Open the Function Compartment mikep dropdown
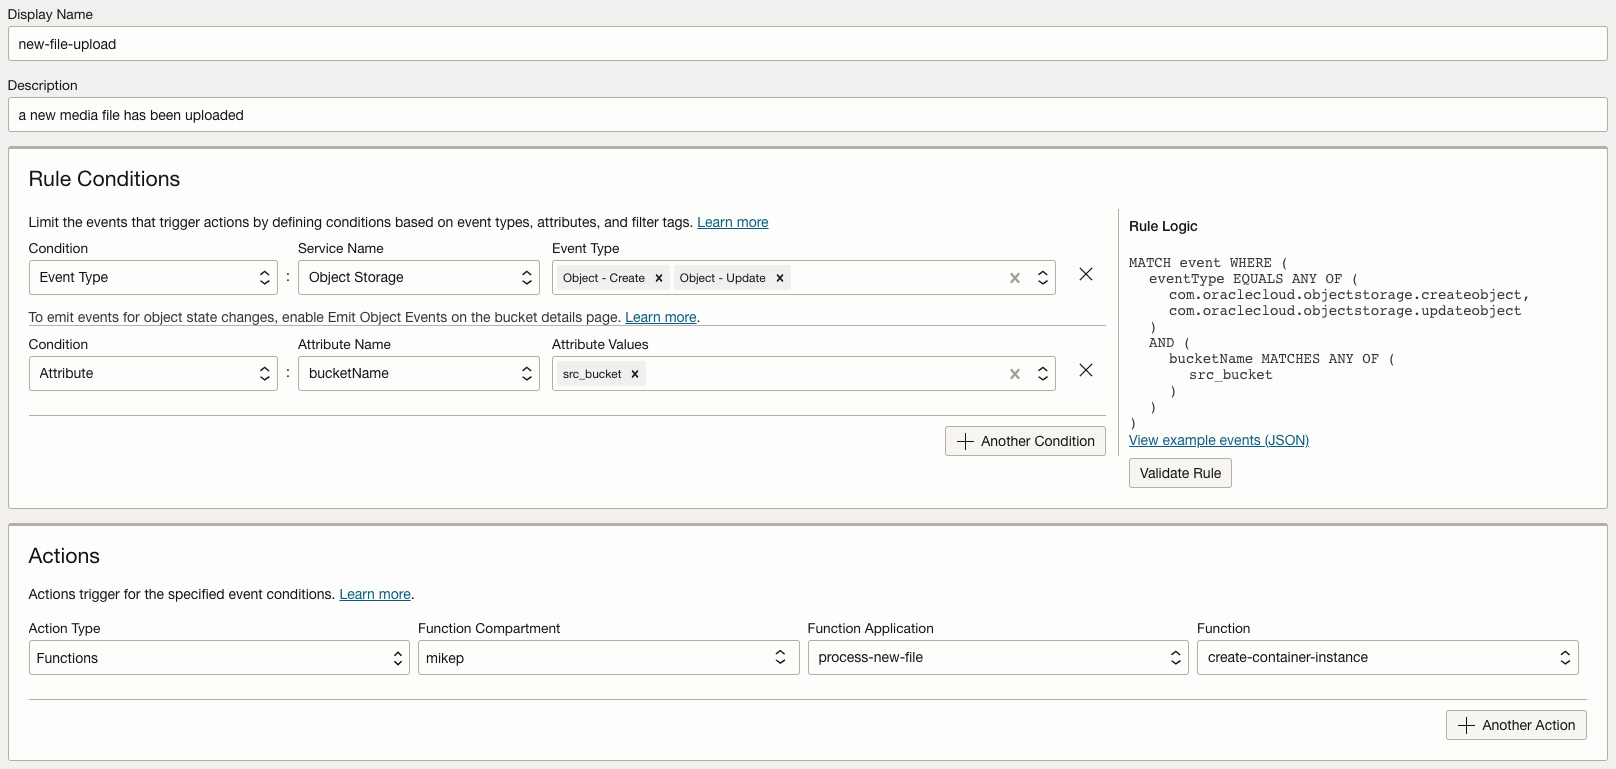This screenshot has width=1616, height=769. coord(608,658)
